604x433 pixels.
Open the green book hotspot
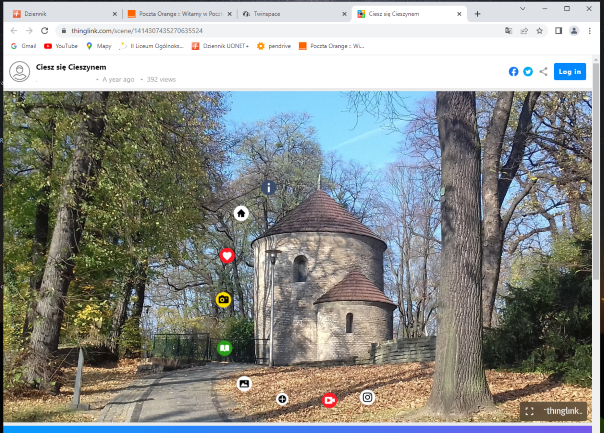click(x=224, y=348)
